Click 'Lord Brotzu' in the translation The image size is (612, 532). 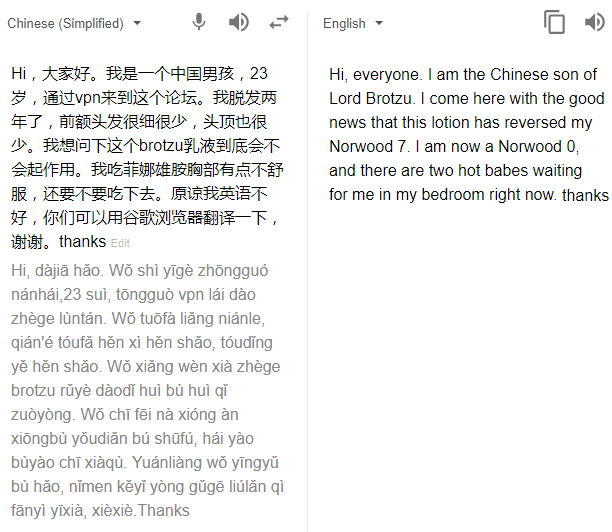(370, 99)
